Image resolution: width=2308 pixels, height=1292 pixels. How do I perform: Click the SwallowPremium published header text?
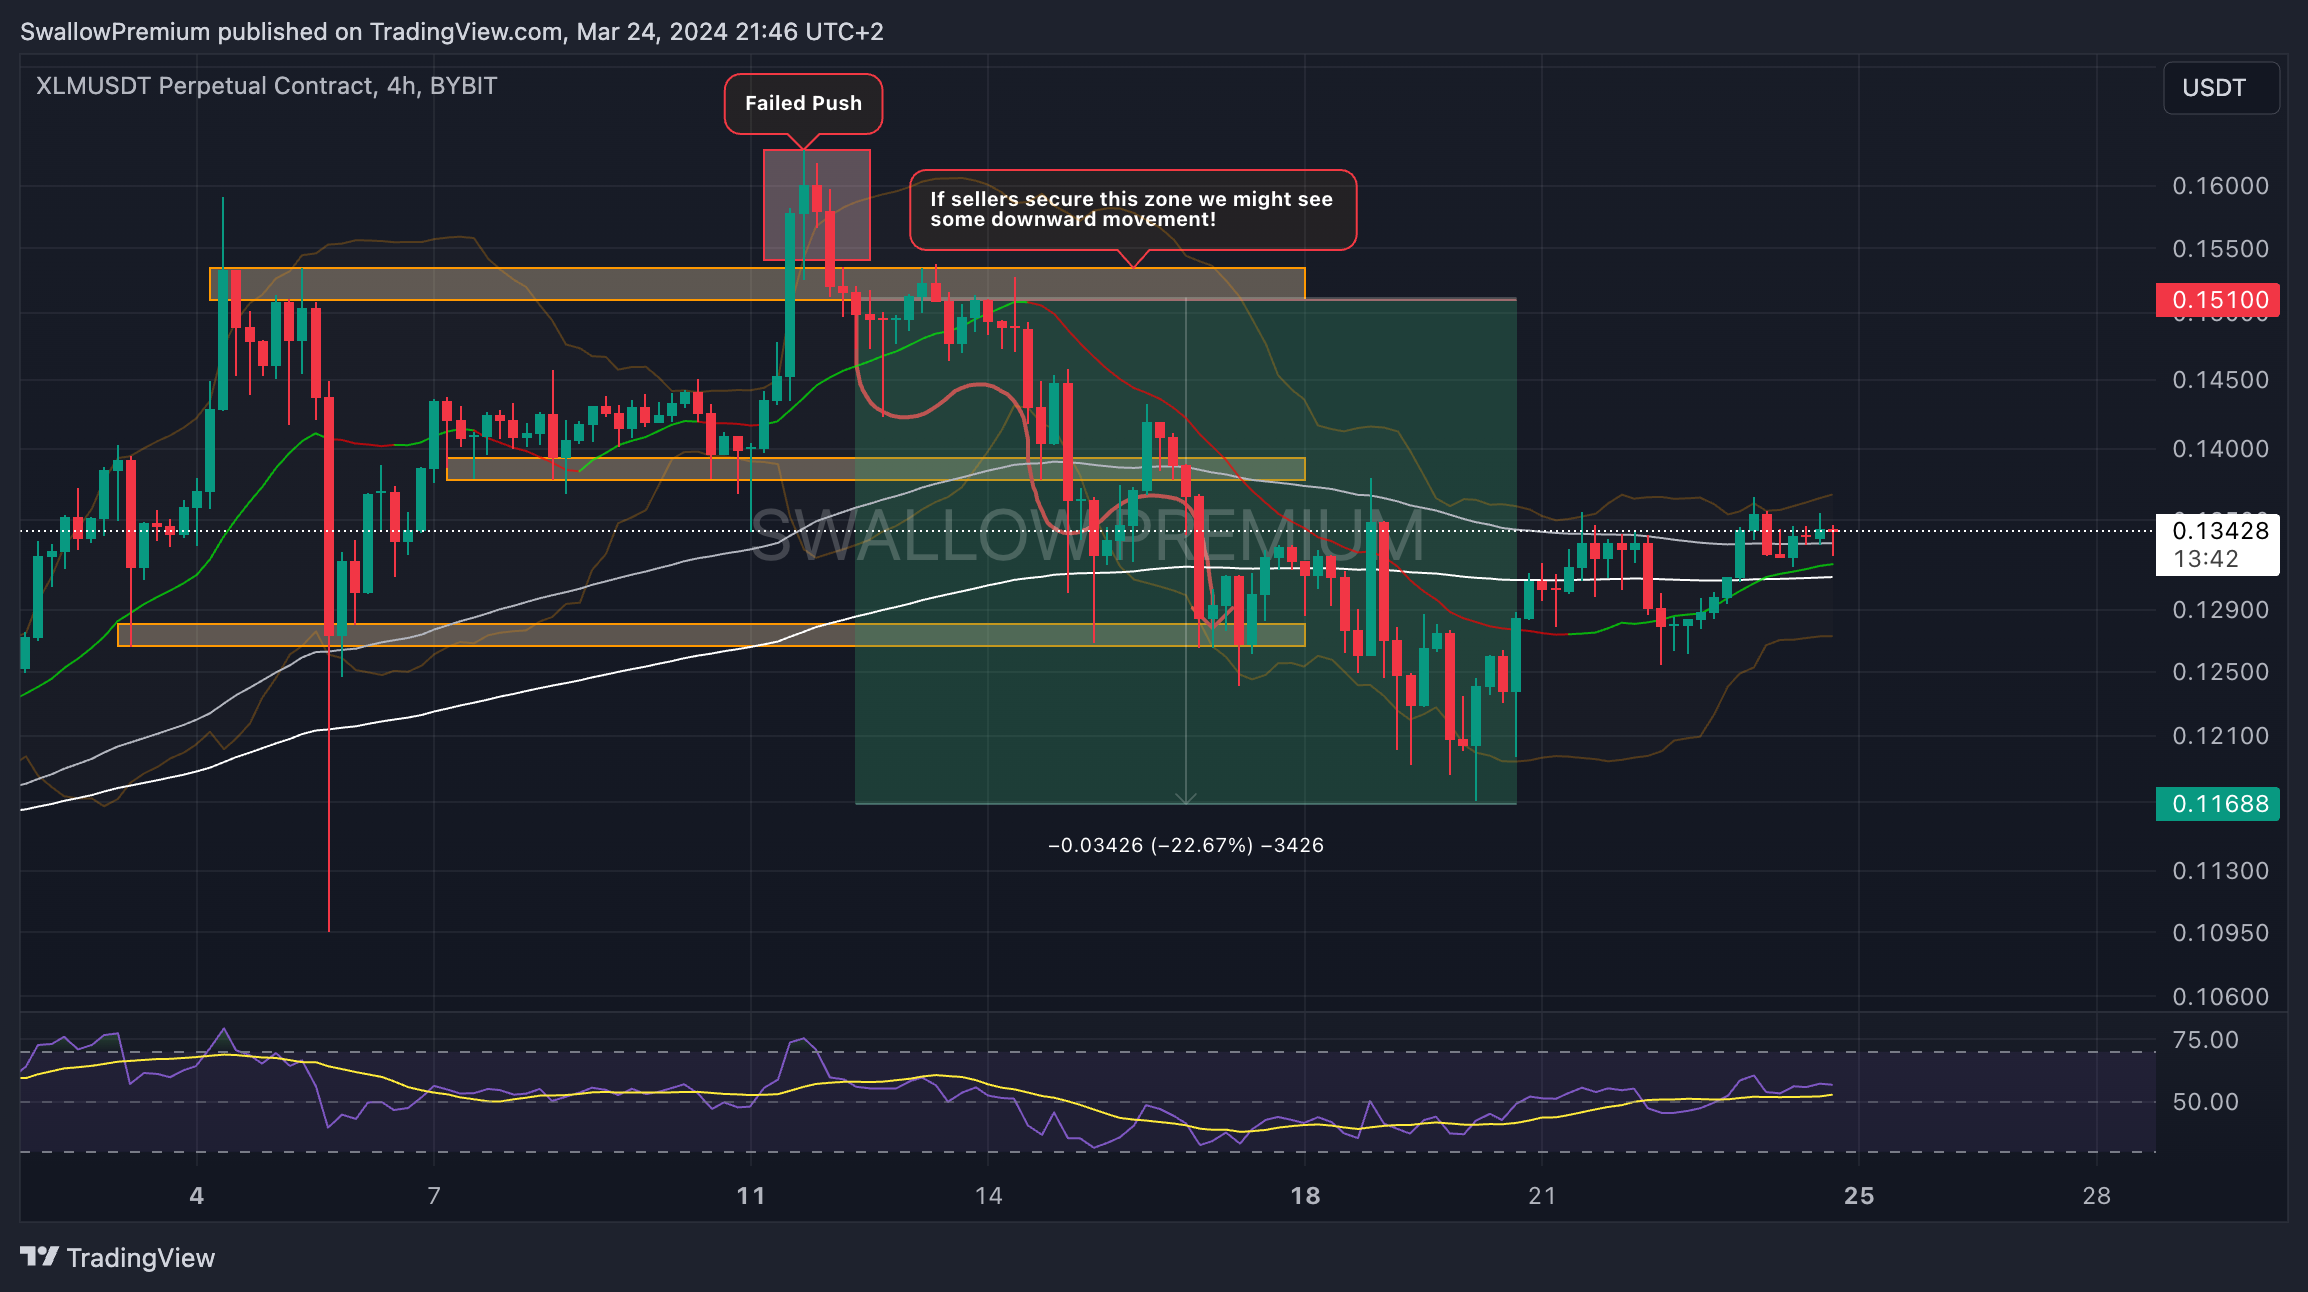[452, 32]
